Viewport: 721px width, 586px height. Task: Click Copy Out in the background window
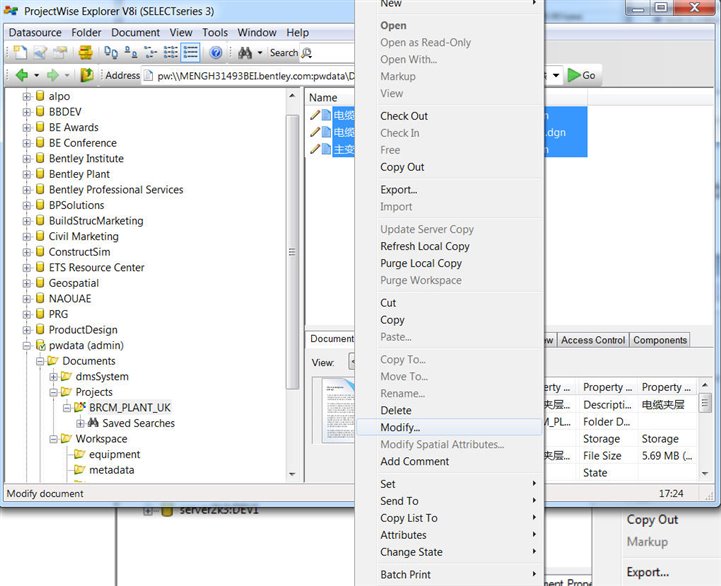click(652, 519)
